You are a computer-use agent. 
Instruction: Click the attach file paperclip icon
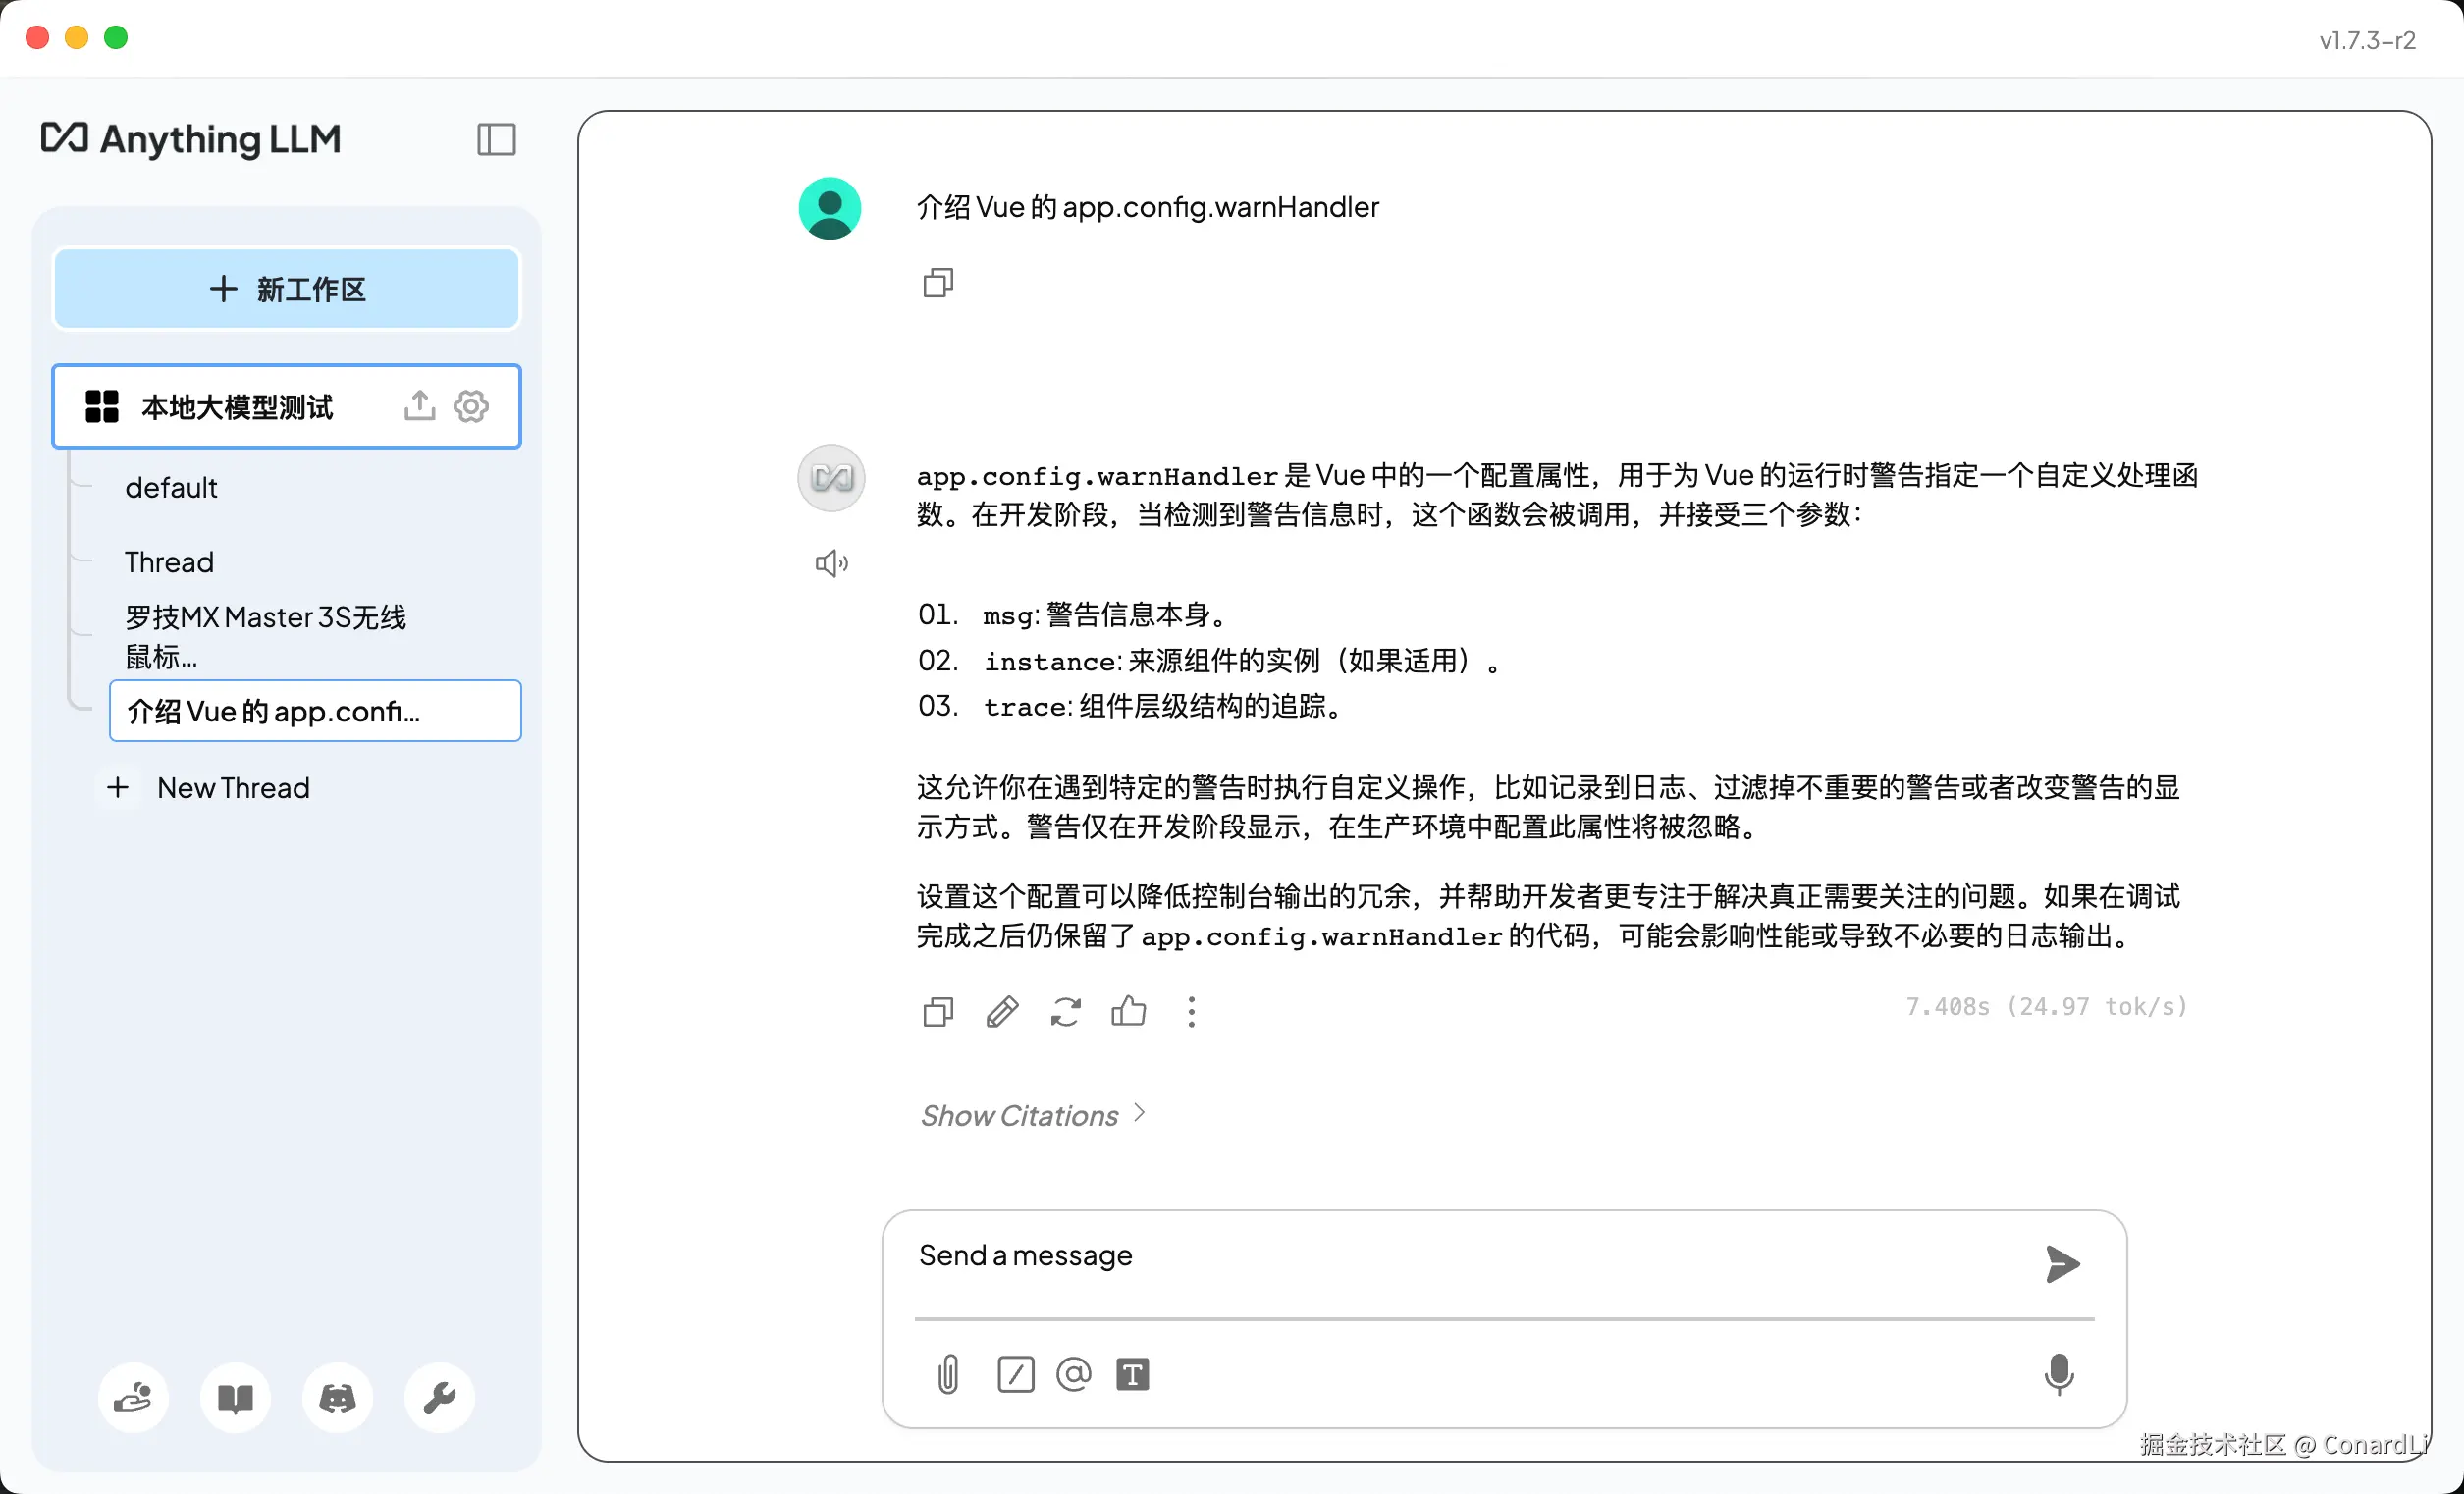click(x=948, y=1374)
